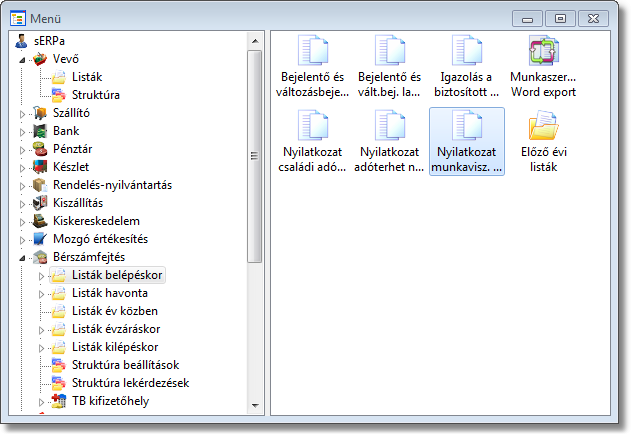The height and width of the screenshot is (436, 631).
Task: Expand the Listák kilépéskor node
Action: pos(41,348)
